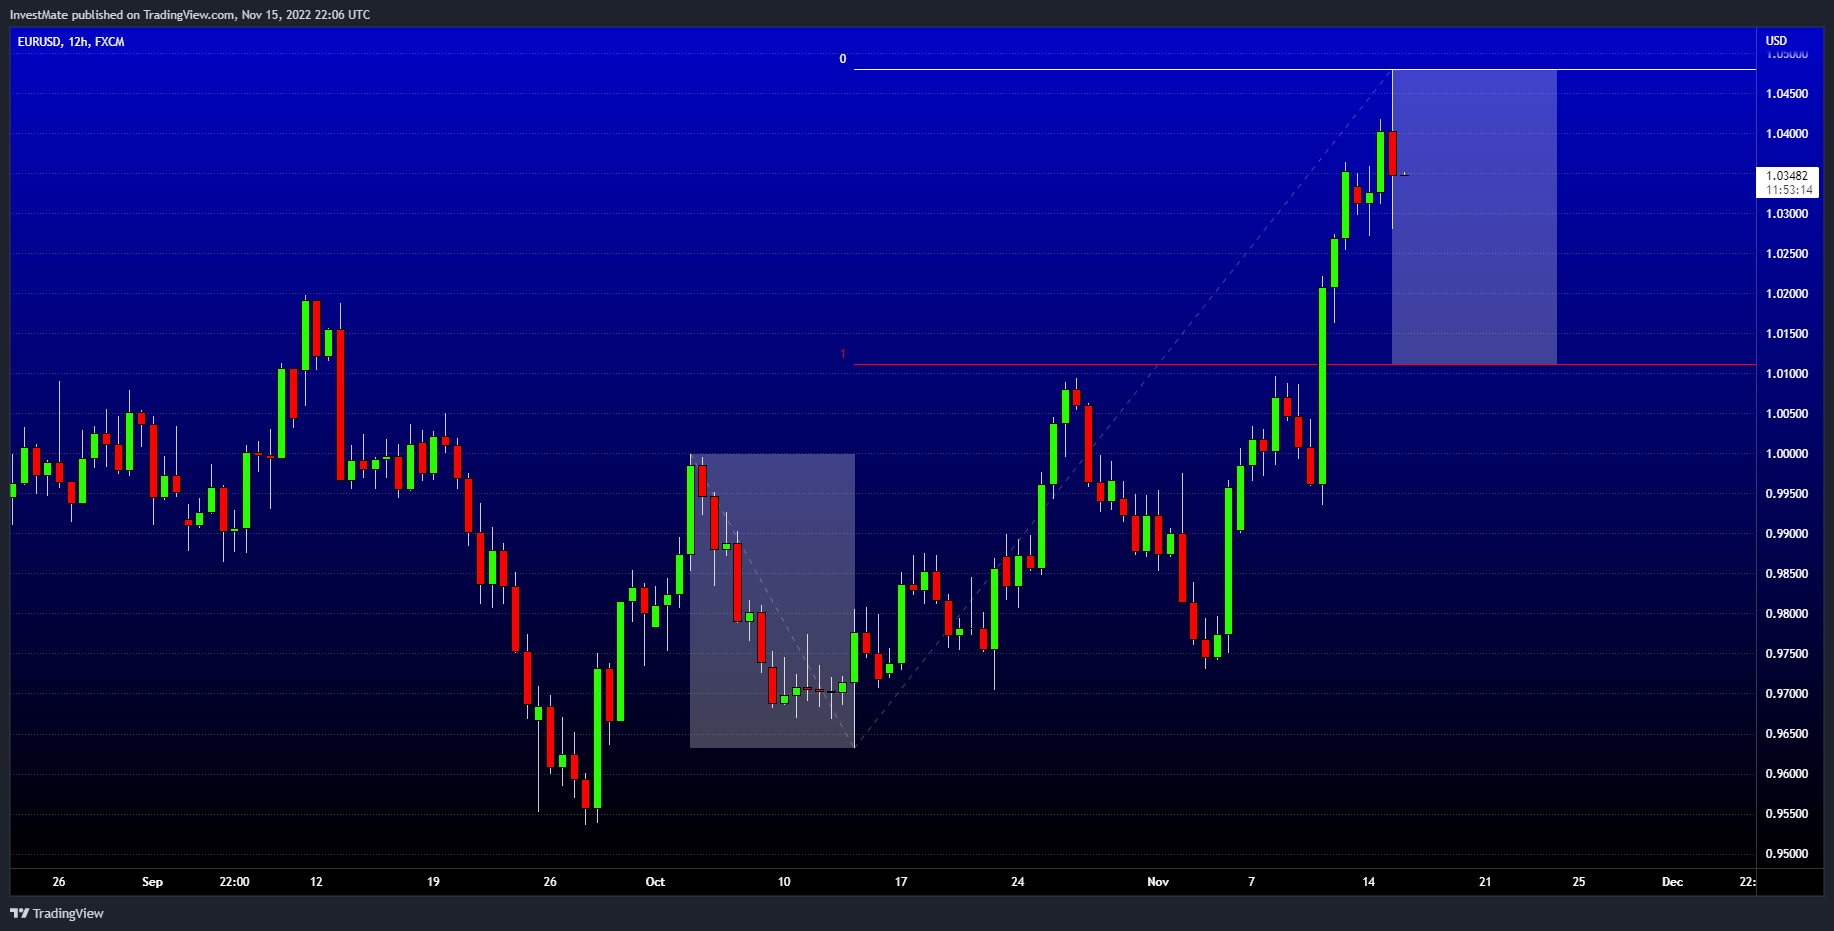1834x931 pixels.
Task: Click the 1.04000 price axis label
Action: 1787,134
